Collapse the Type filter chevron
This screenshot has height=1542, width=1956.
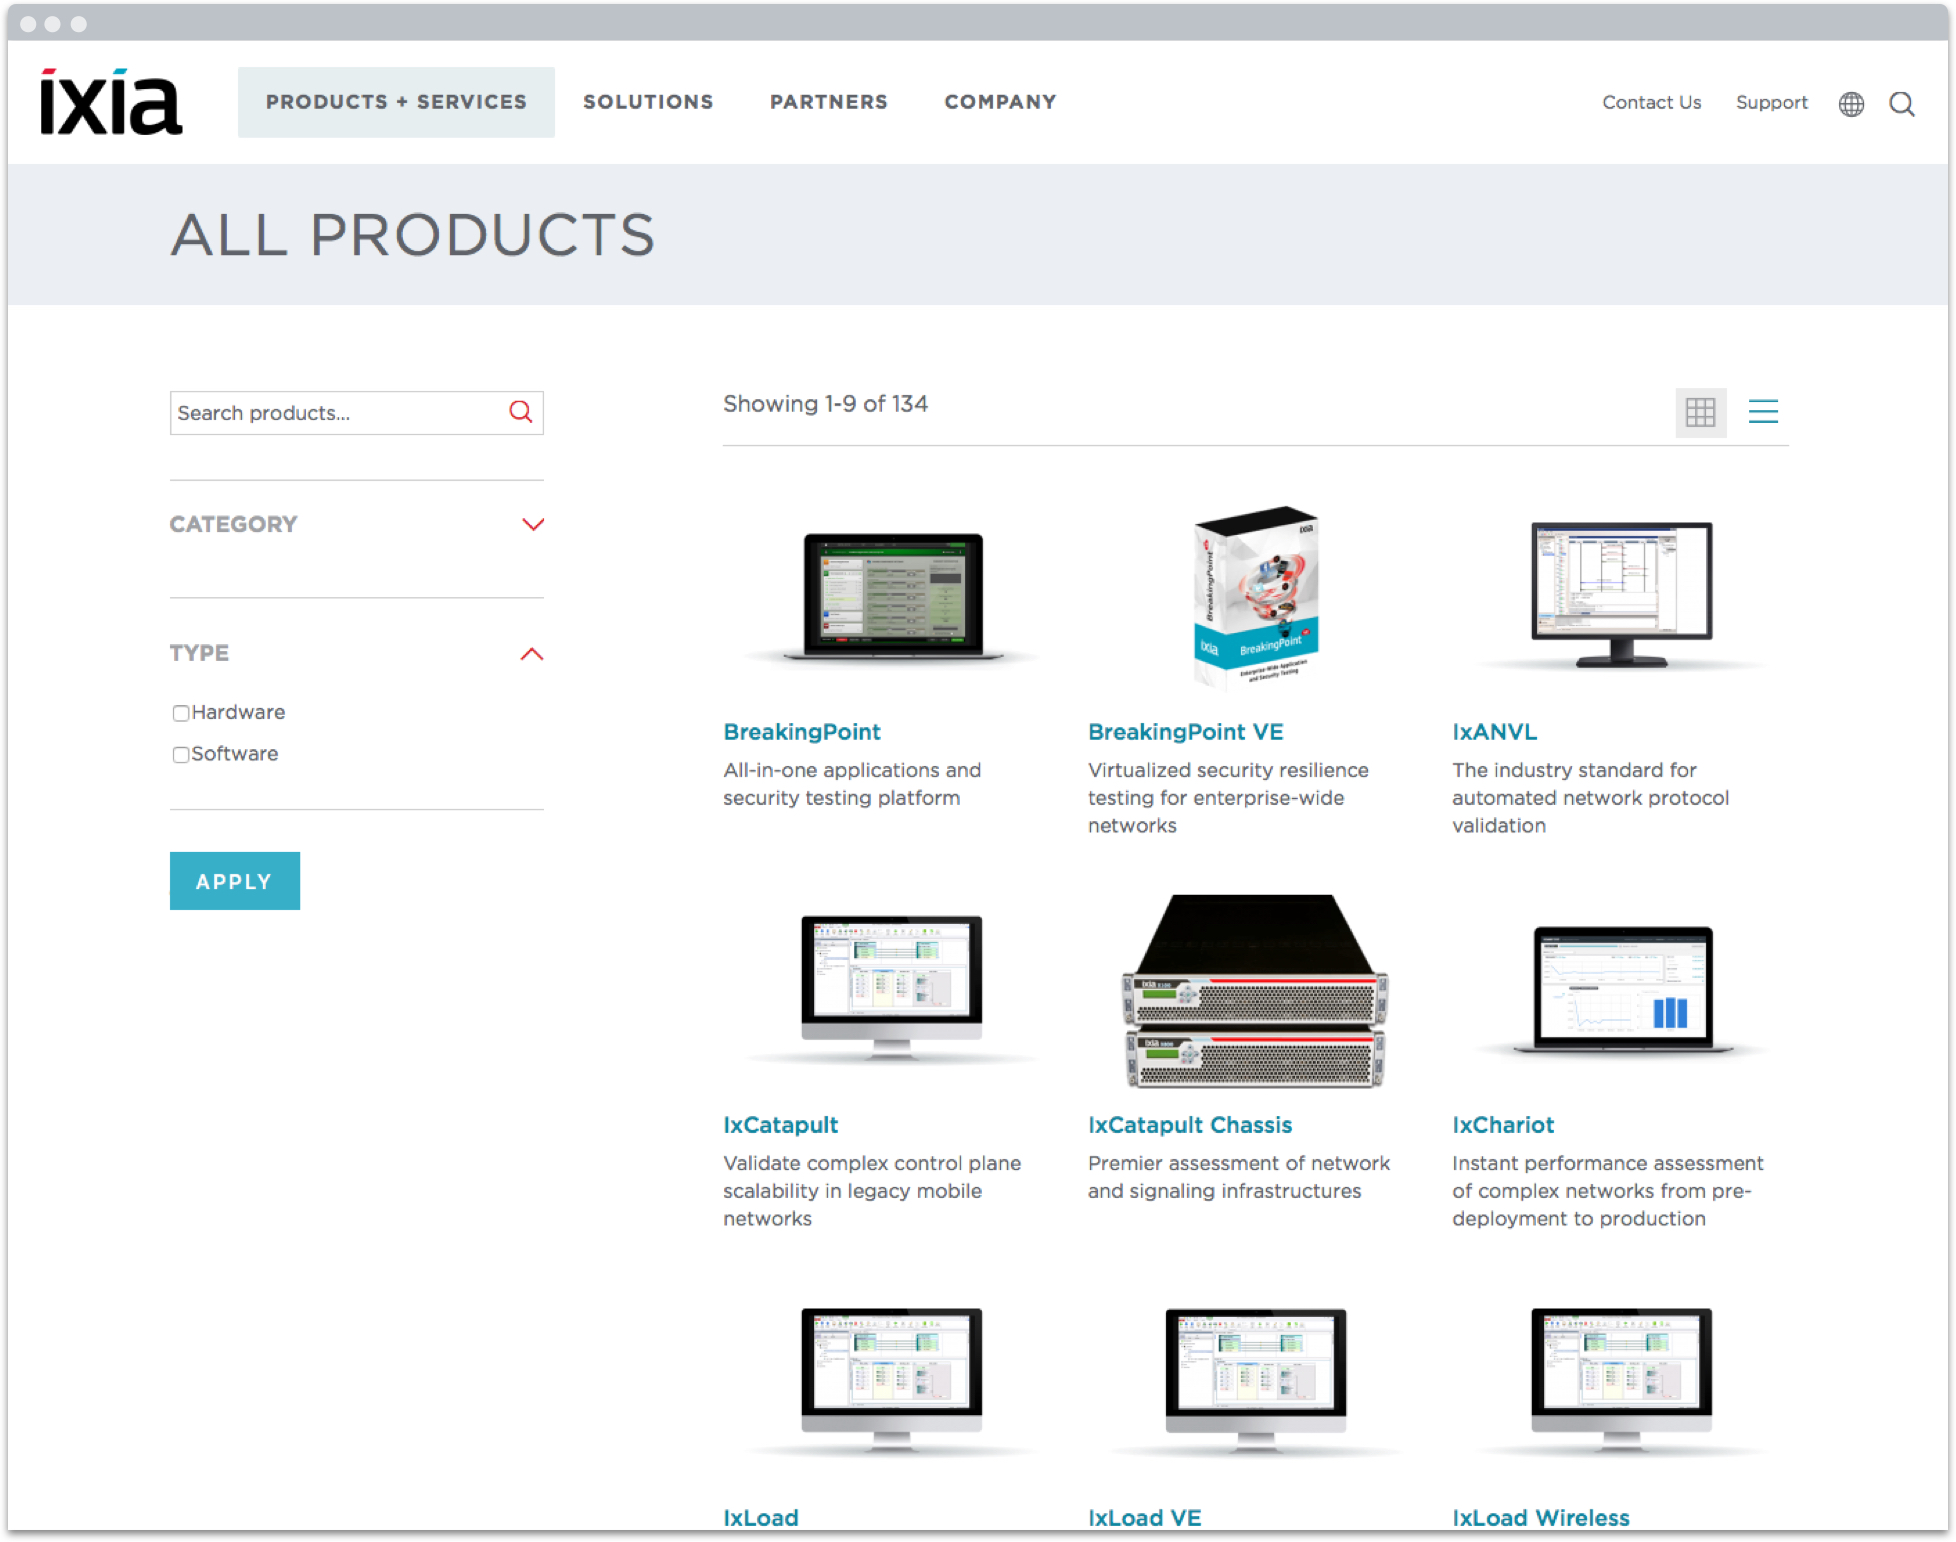(x=532, y=654)
